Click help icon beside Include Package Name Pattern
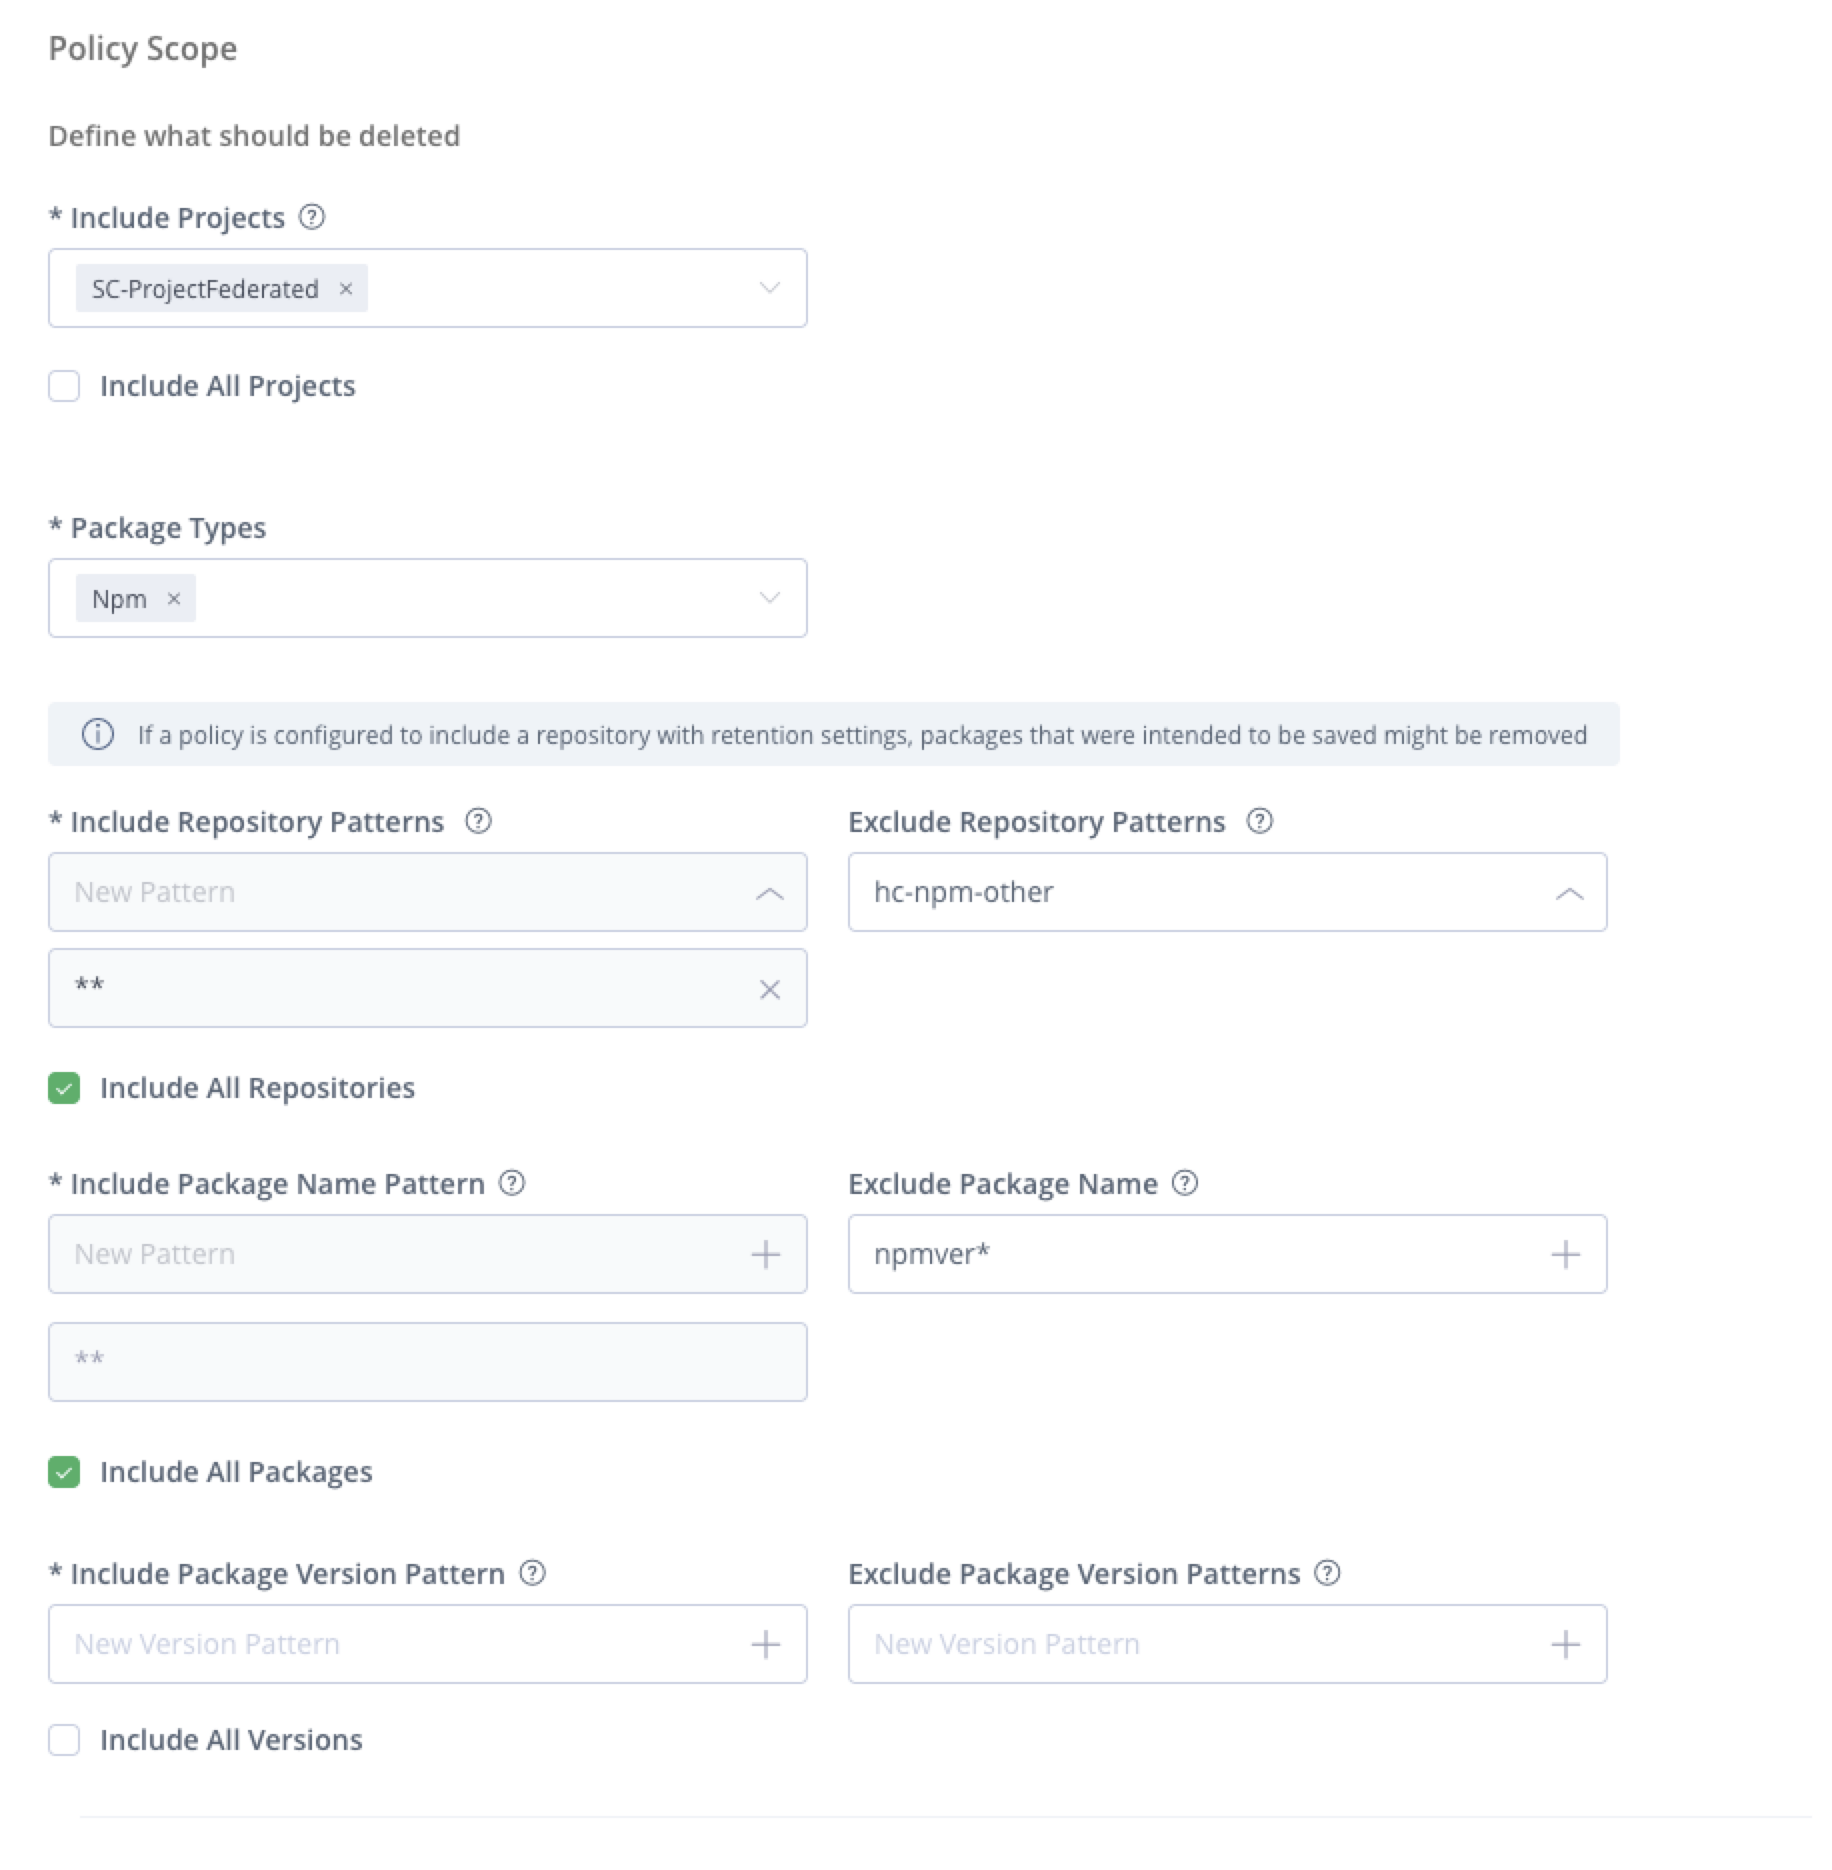The width and height of the screenshot is (1832, 1870). pos(512,1183)
